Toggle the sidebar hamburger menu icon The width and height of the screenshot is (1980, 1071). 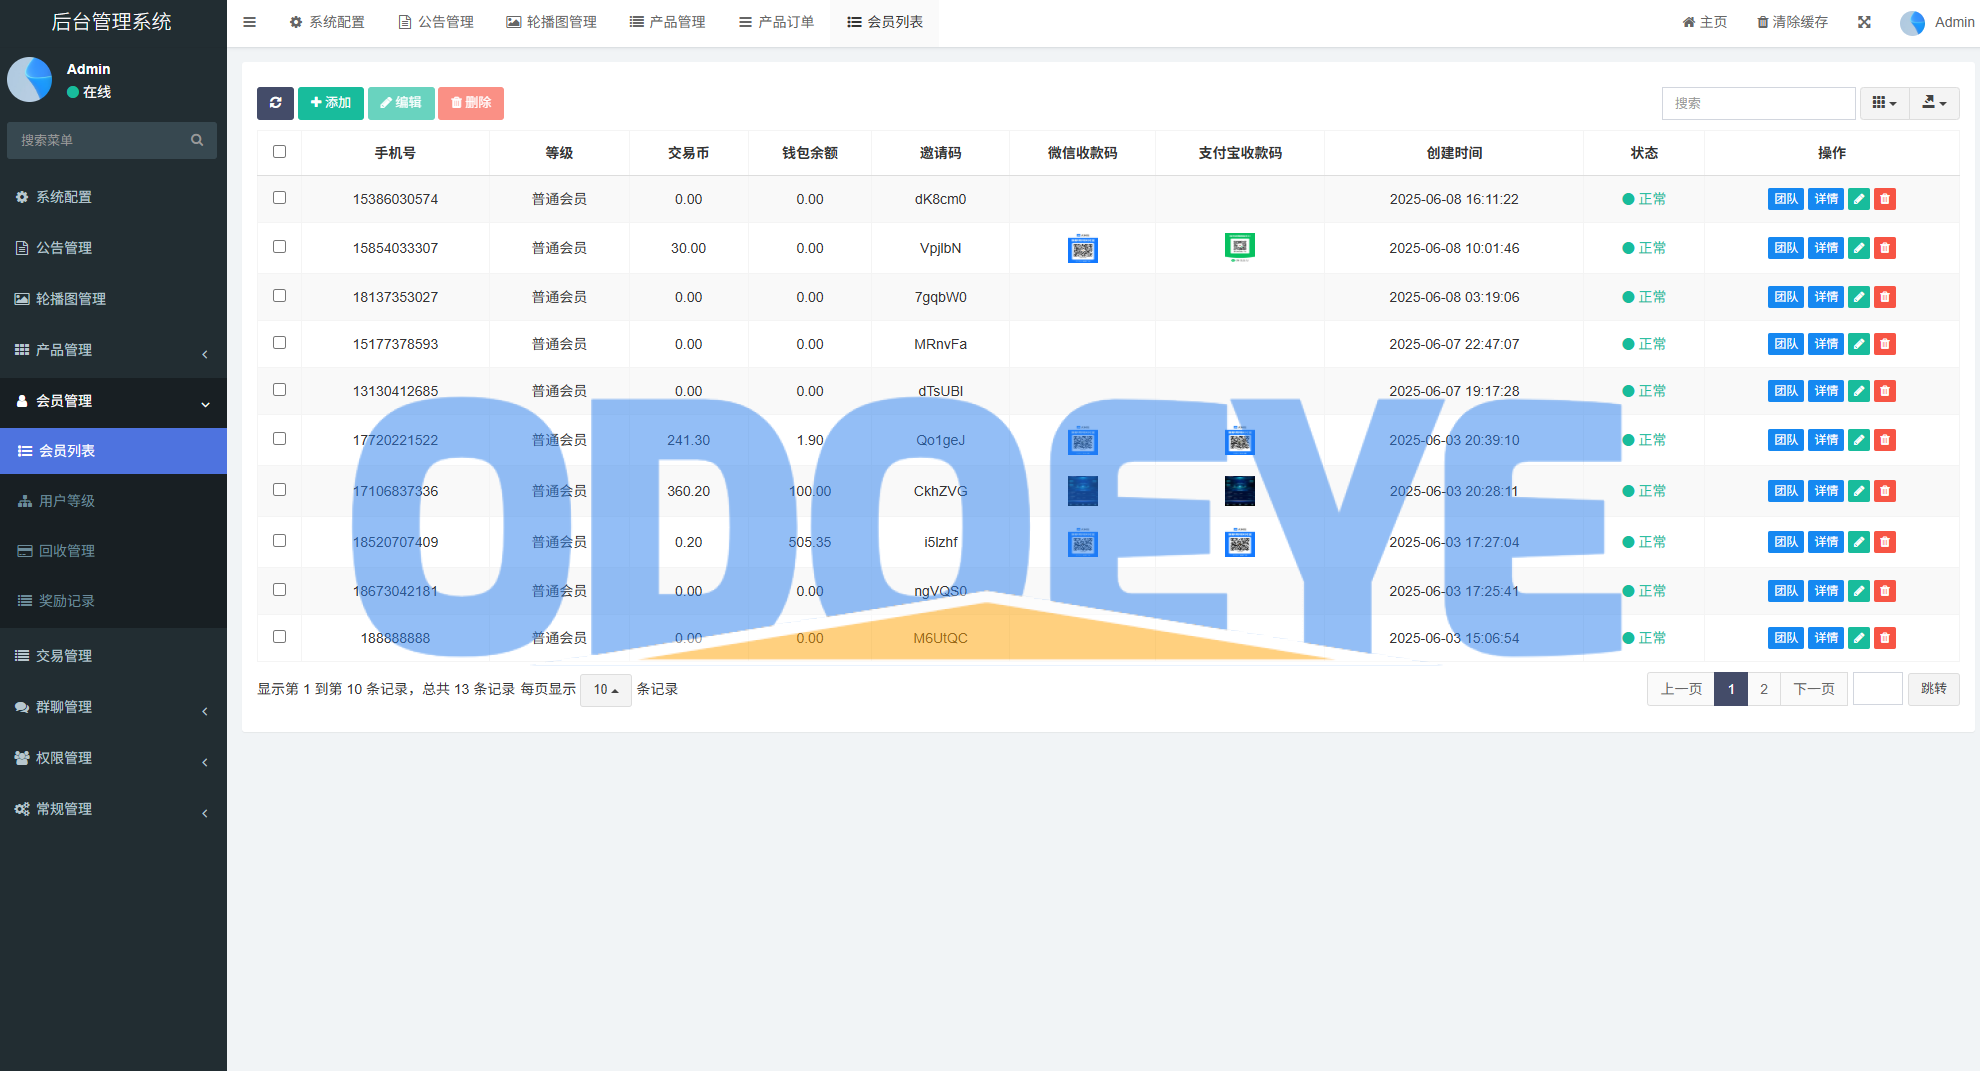[250, 22]
